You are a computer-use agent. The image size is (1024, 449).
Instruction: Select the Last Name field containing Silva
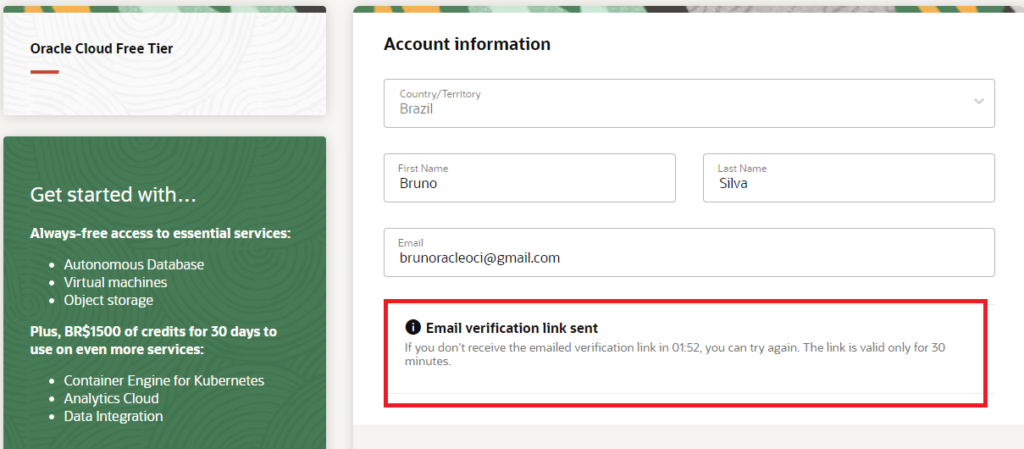(x=849, y=178)
